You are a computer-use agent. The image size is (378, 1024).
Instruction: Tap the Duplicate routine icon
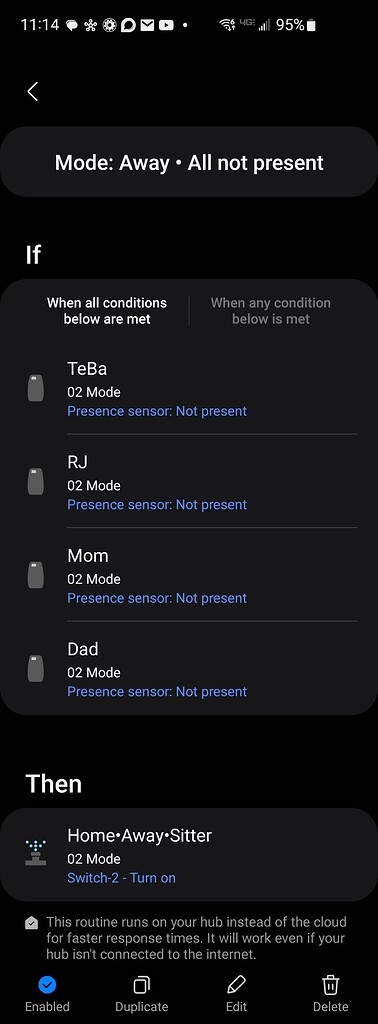coord(142,984)
